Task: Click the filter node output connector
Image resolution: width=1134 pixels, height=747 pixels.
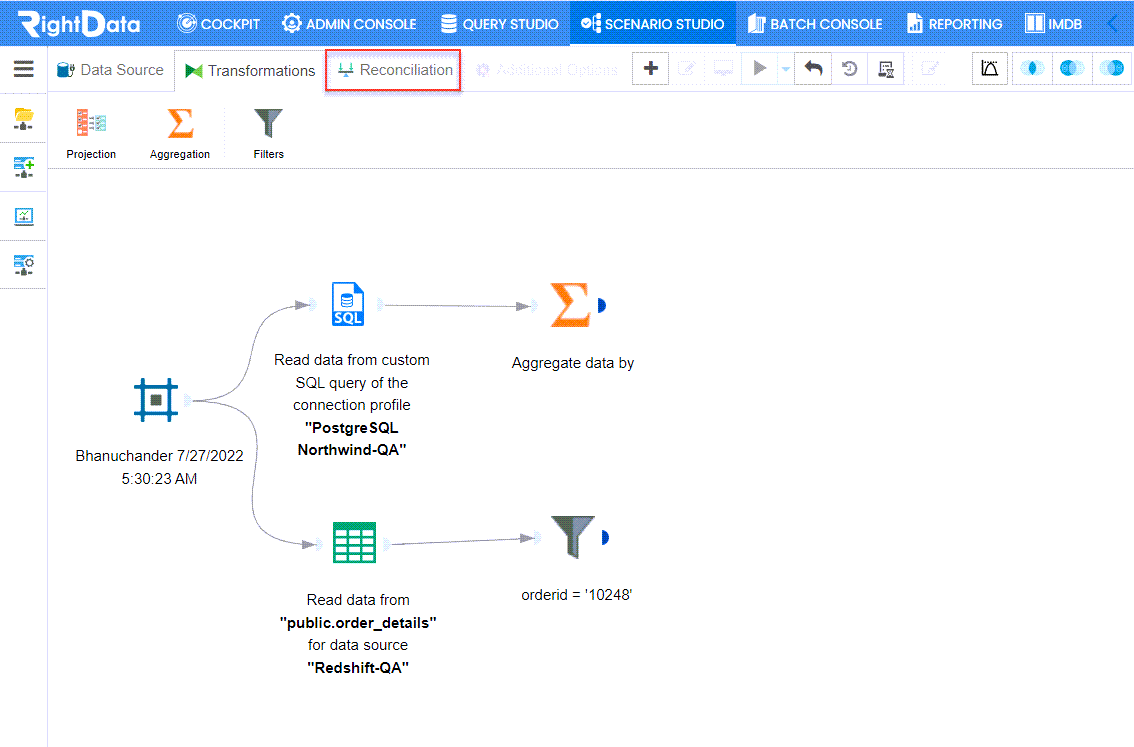Action: point(605,537)
